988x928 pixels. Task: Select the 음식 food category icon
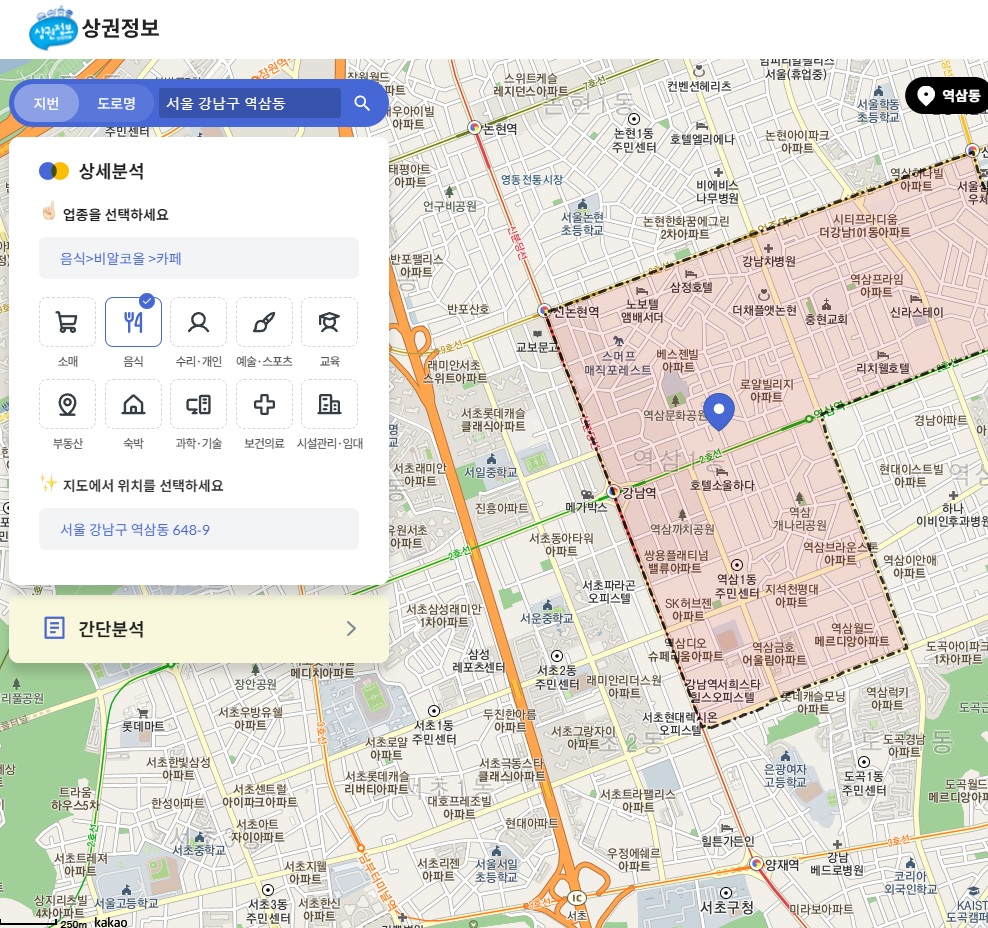point(133,322)
